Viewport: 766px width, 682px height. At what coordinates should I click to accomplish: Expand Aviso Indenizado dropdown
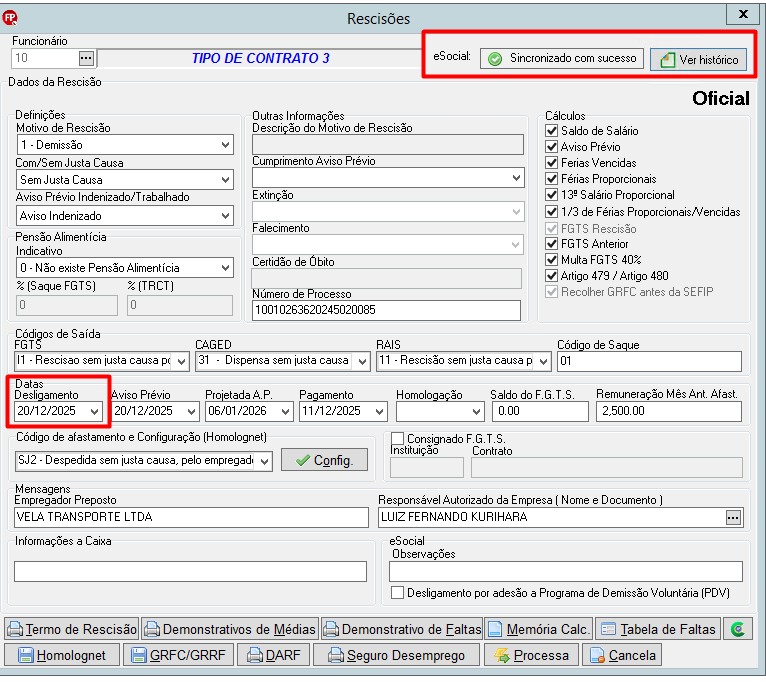pyautogui.click(x=225, y=215)
